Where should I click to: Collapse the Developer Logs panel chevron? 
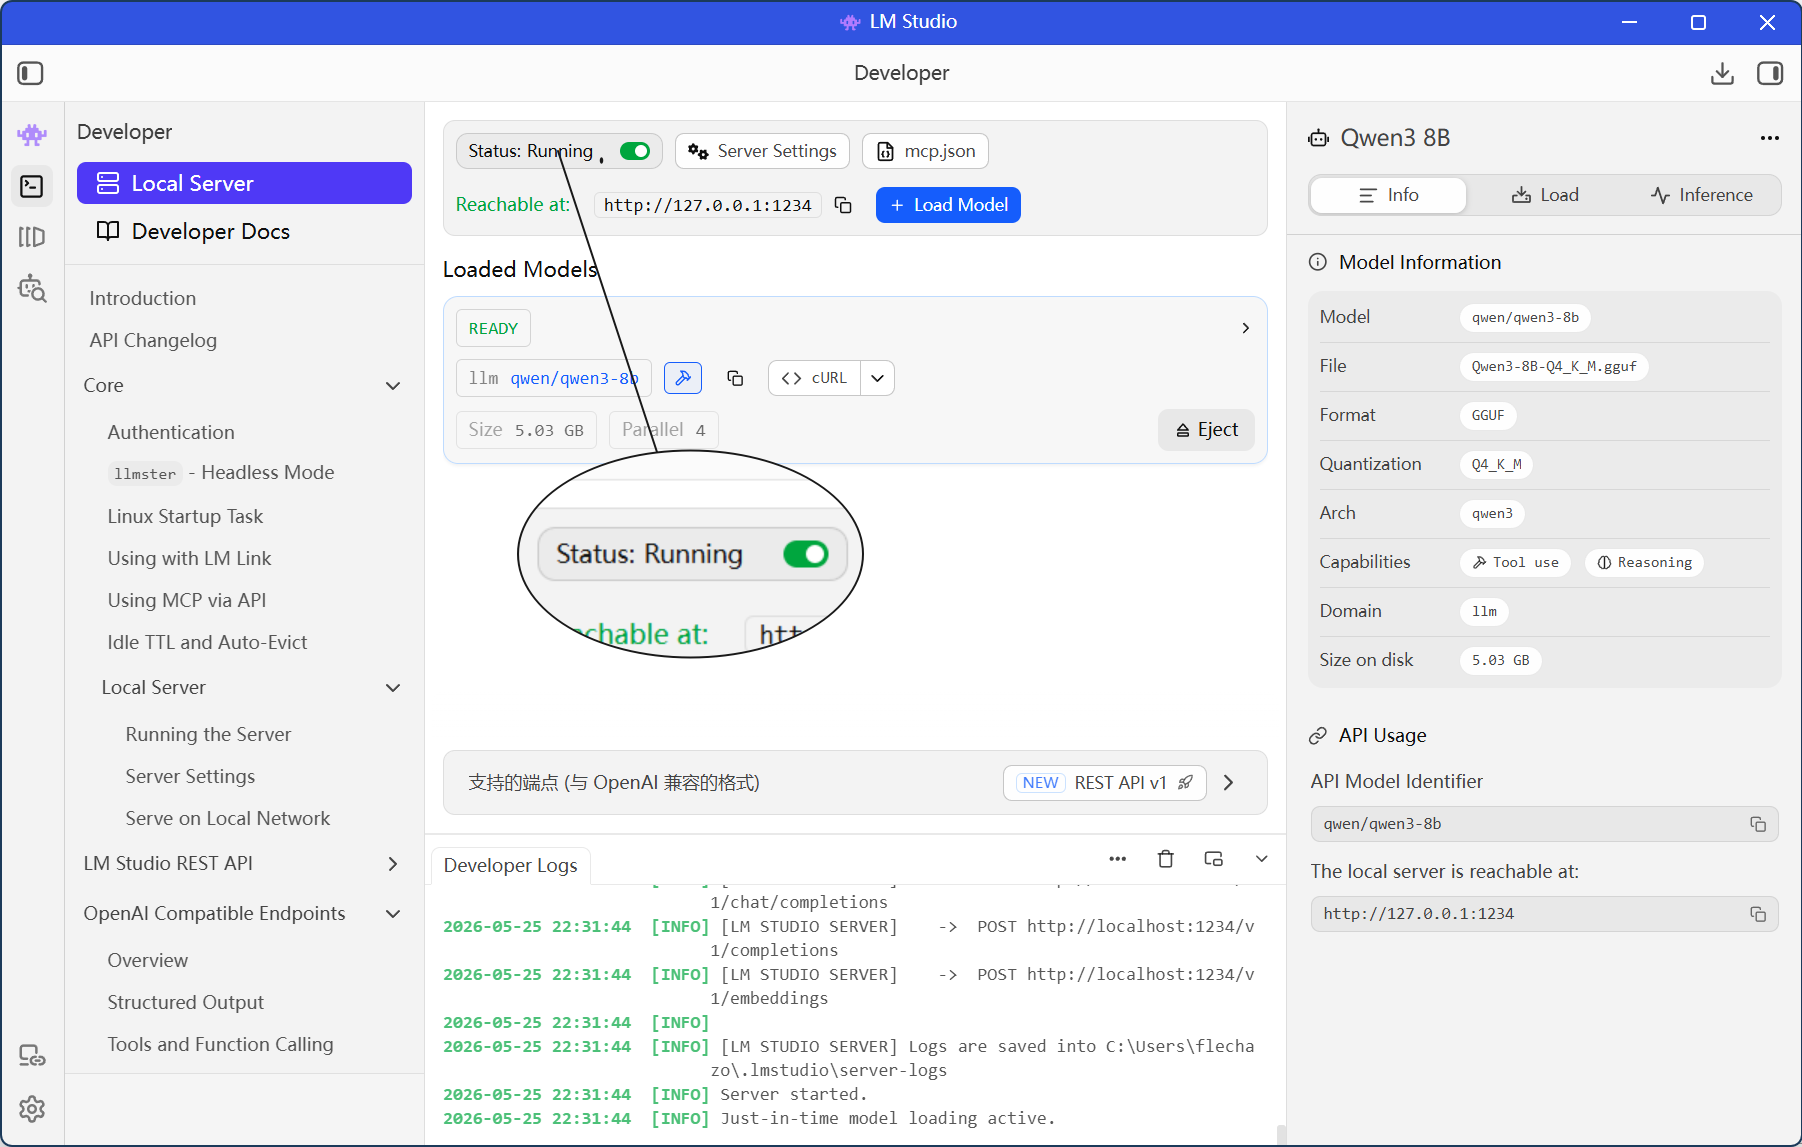(1262, 859)
